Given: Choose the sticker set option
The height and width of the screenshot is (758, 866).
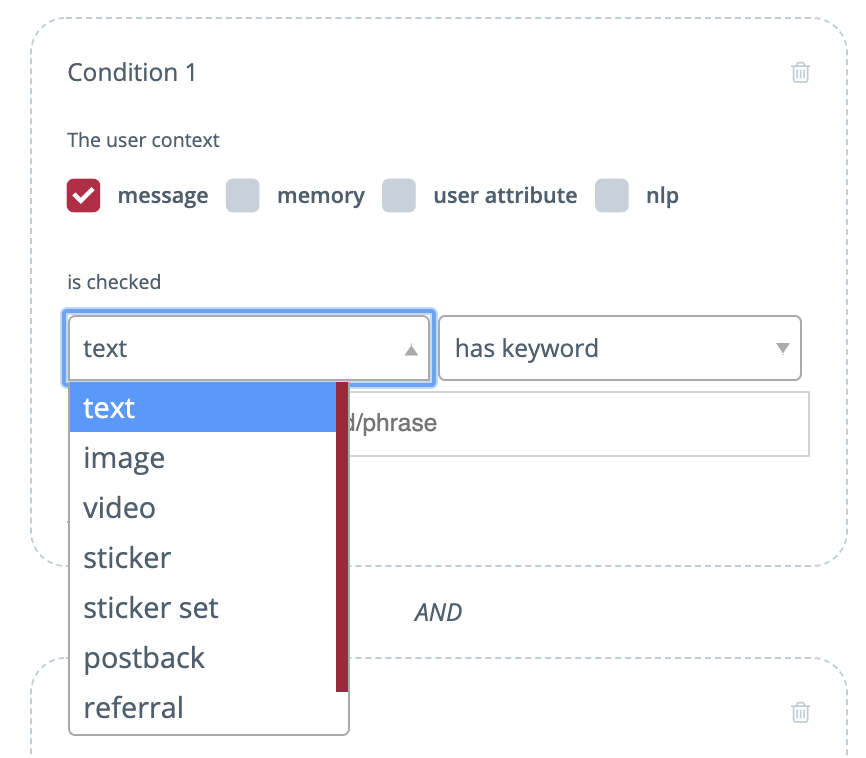Looking at the screenshot, I should tap(202, 608).
